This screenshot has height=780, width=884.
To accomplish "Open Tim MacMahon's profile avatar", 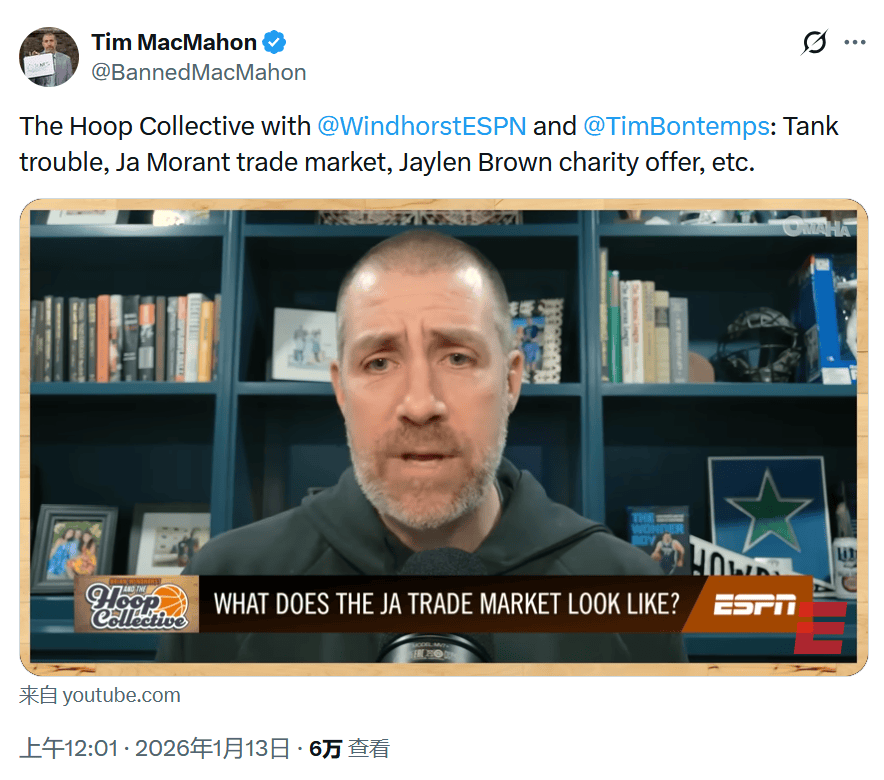I will coord(49,57).
